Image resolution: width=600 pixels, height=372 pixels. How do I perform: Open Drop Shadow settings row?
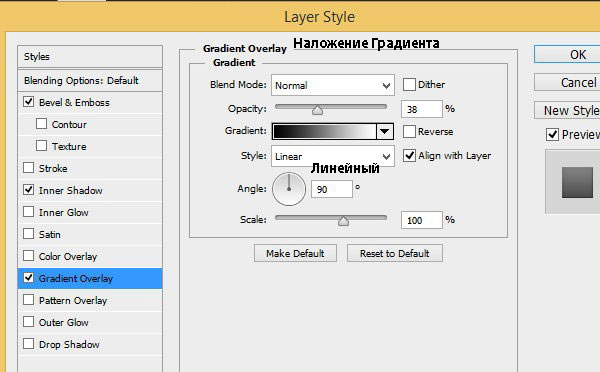pos(90,344)
